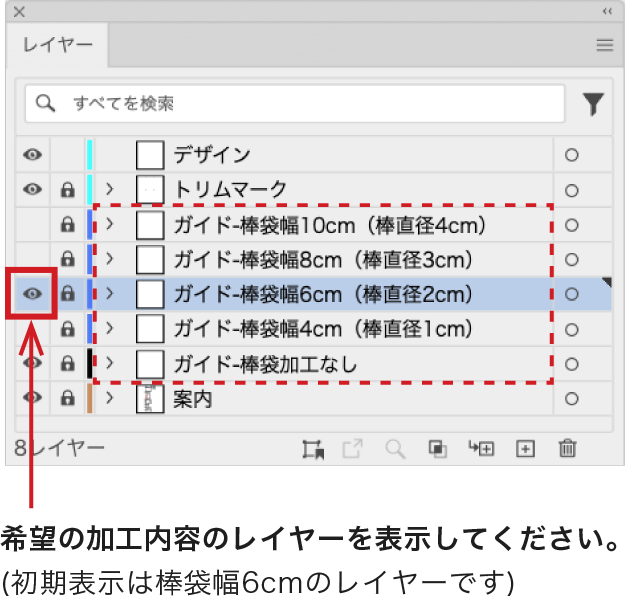Target the ガイド-棒袋加工なし layer circle
The width and height of the screenshot is (626, 596).
tap(571, 364)
